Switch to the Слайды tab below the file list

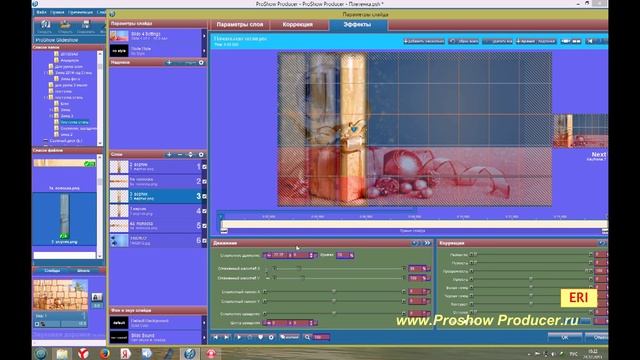(52, 271)
